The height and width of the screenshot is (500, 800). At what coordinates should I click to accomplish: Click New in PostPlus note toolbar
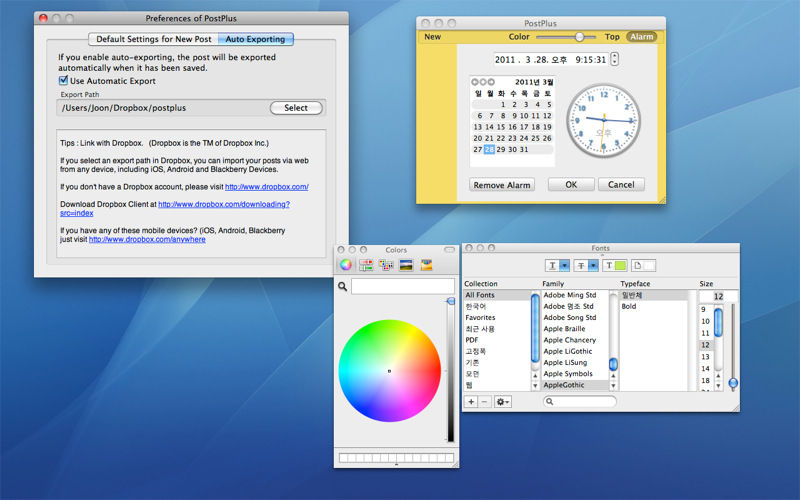click(x=432, y=37)
